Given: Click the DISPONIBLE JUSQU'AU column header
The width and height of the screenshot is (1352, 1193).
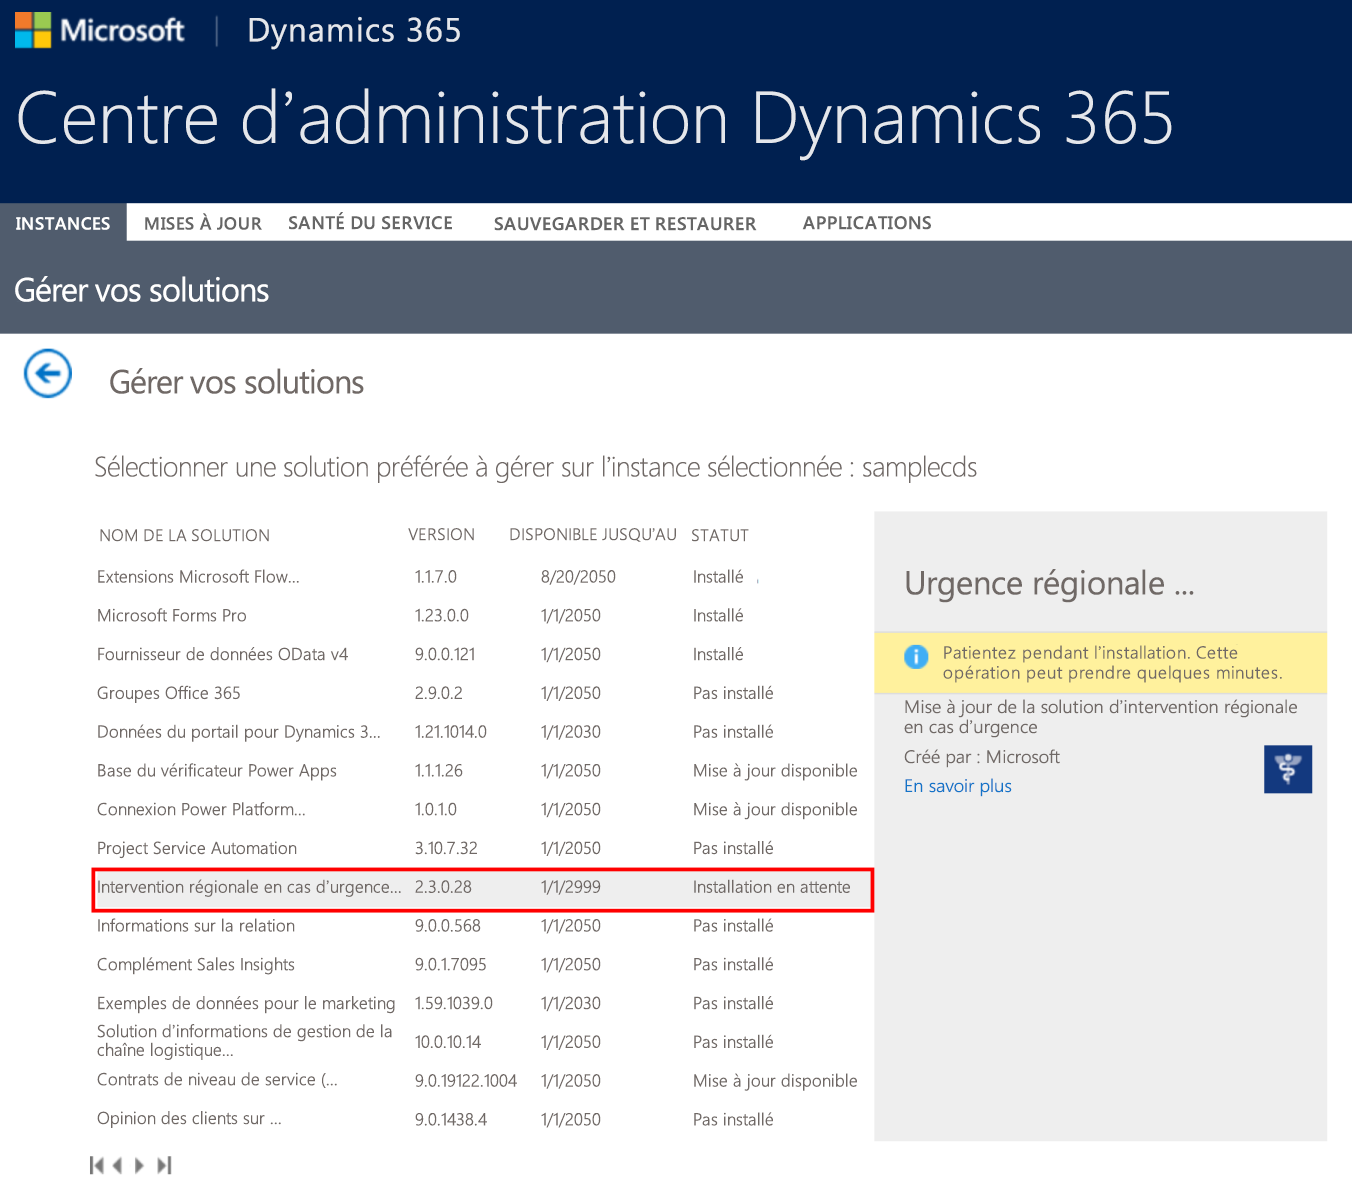Looking at the screenshot, I should tap(593, 535).
